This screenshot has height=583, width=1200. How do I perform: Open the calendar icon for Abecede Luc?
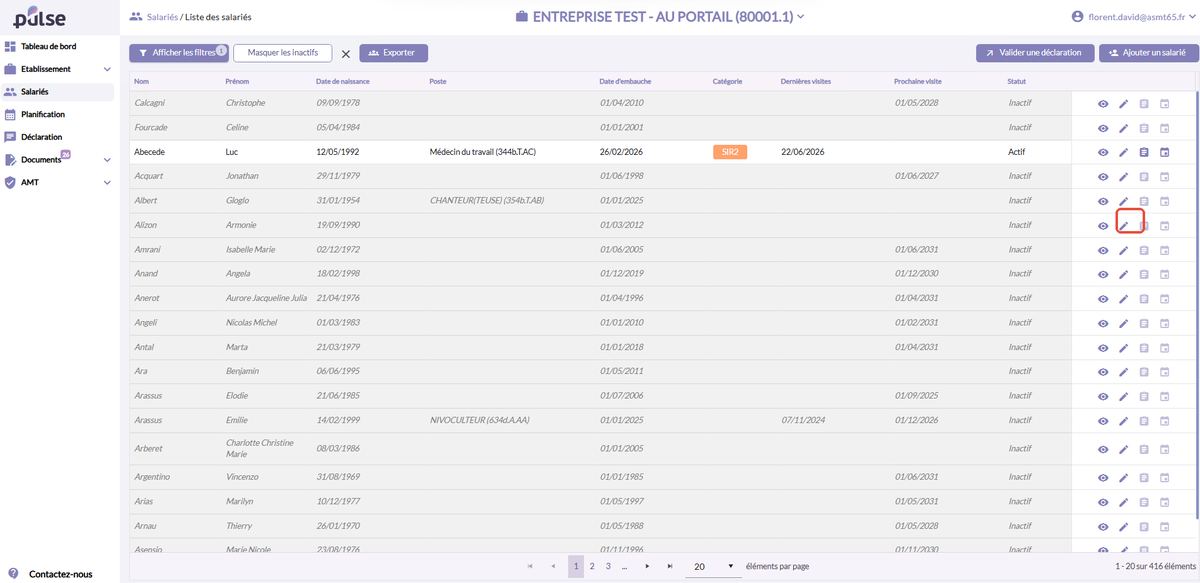click(1164, 152)
